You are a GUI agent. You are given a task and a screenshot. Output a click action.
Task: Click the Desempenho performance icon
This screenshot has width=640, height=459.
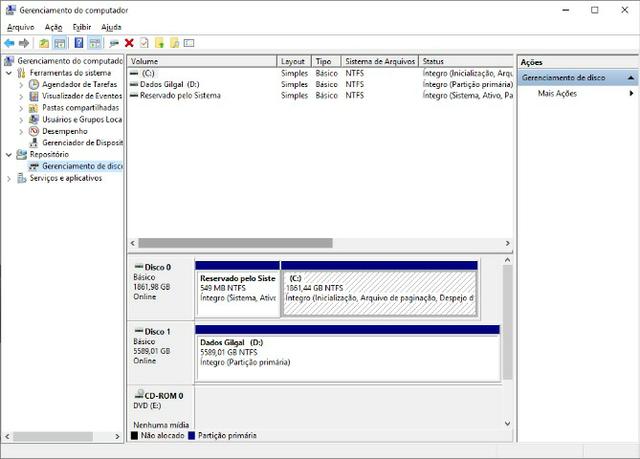coord(34,131)
